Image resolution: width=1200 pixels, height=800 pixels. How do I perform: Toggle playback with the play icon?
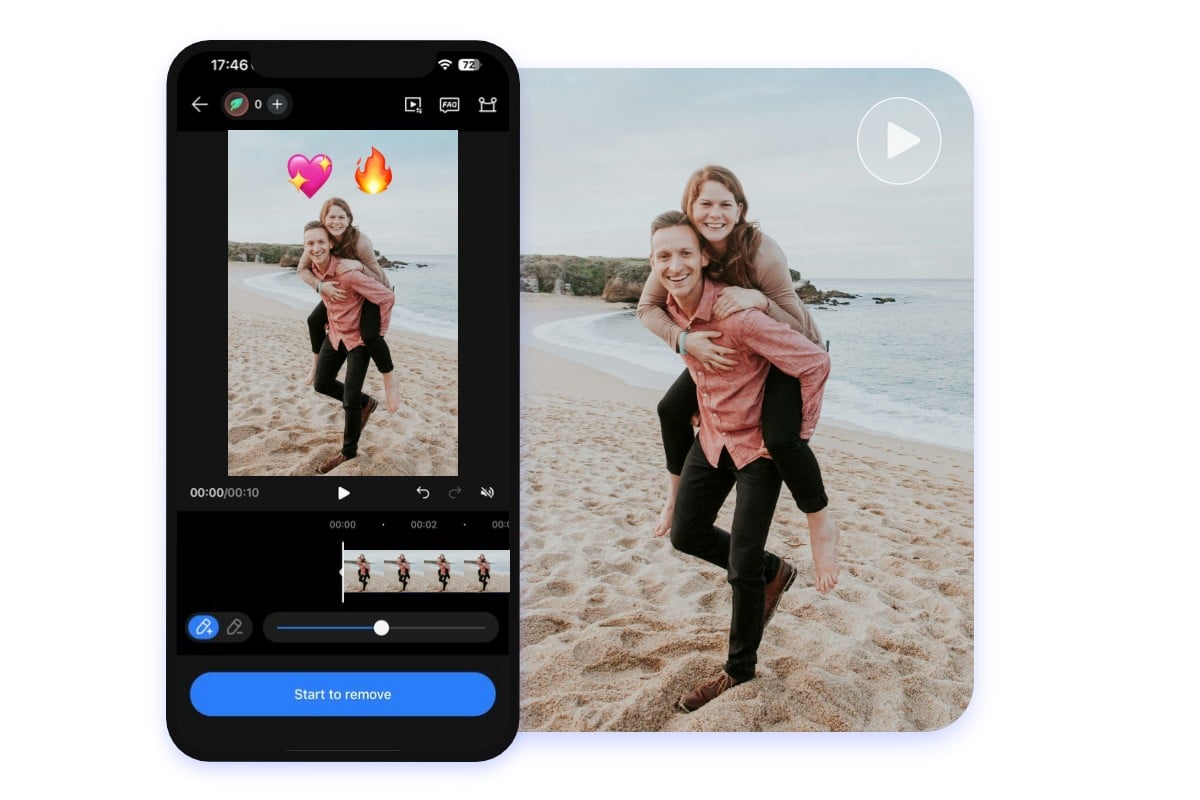[x=344, y=492]
